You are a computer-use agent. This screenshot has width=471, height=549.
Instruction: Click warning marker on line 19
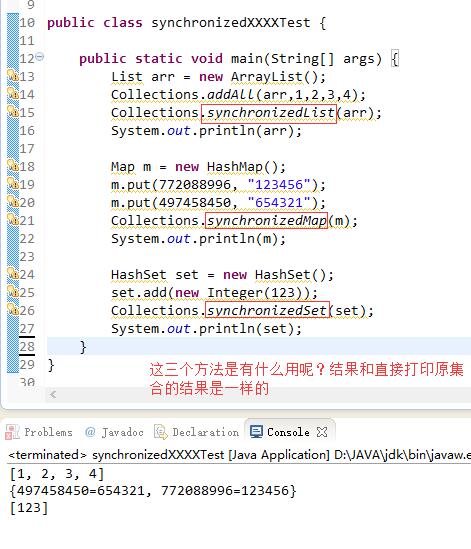13,183
